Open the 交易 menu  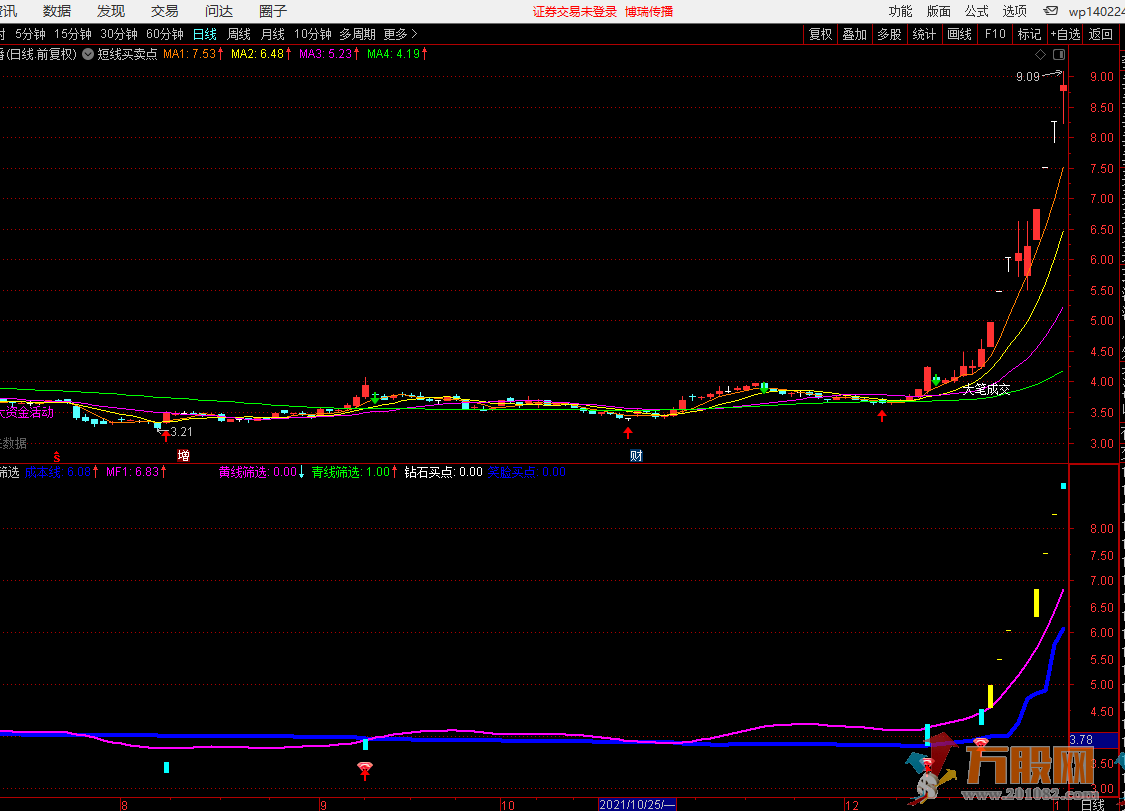(x=164, y=11)
